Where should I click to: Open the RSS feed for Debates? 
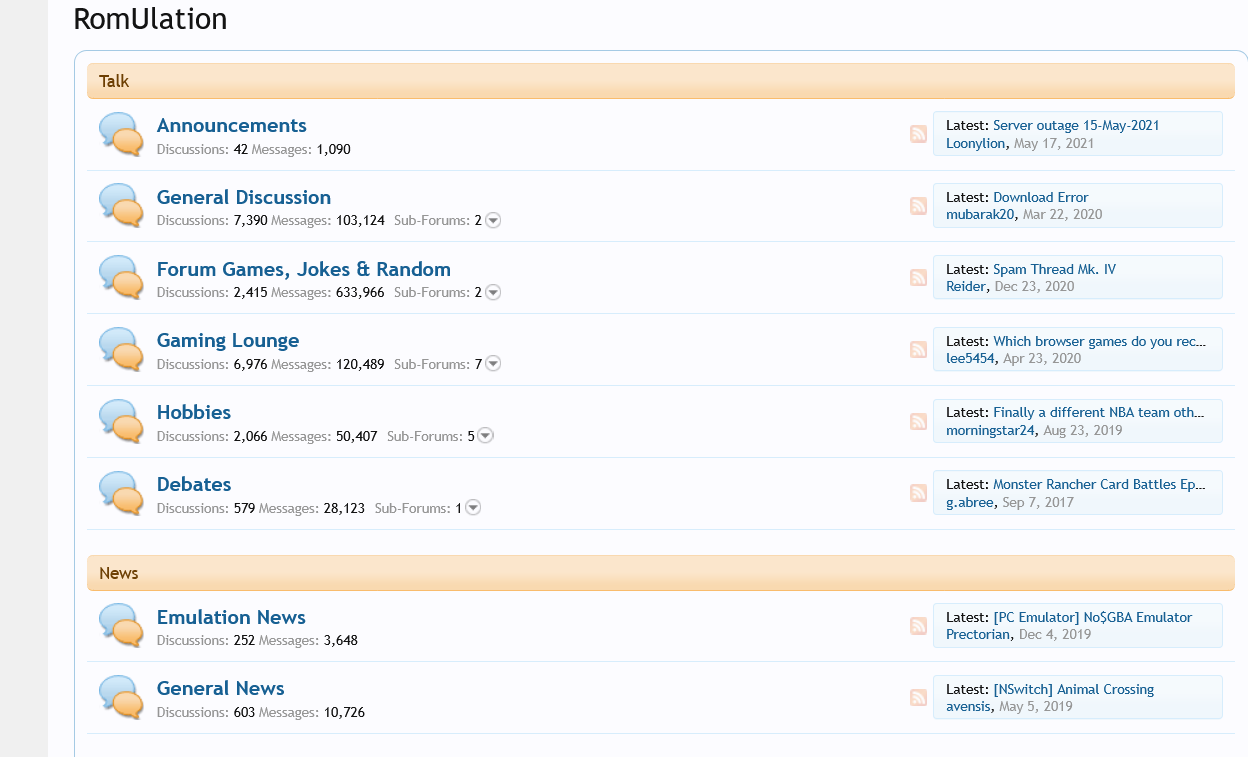[x=918, y=494]
